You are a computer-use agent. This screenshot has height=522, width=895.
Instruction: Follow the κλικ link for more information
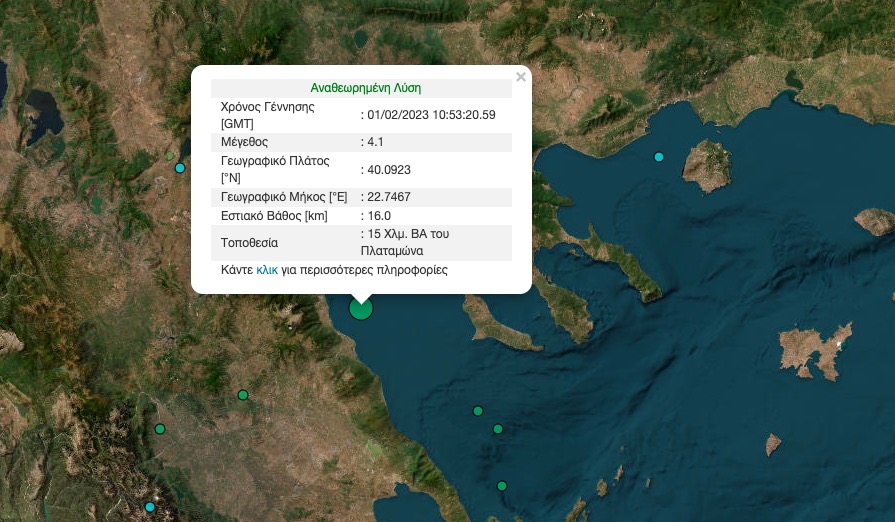pyautogui.click(x=267, y=270)
